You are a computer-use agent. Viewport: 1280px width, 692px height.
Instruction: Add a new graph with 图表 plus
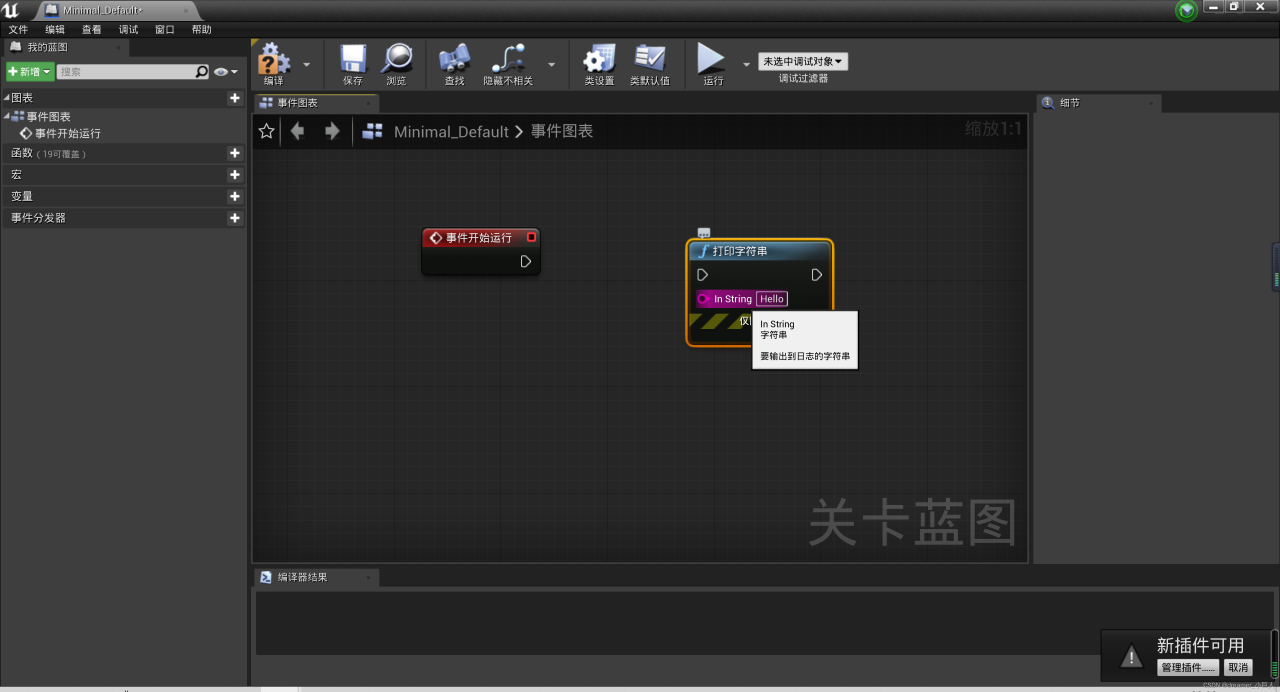[235, 98]
